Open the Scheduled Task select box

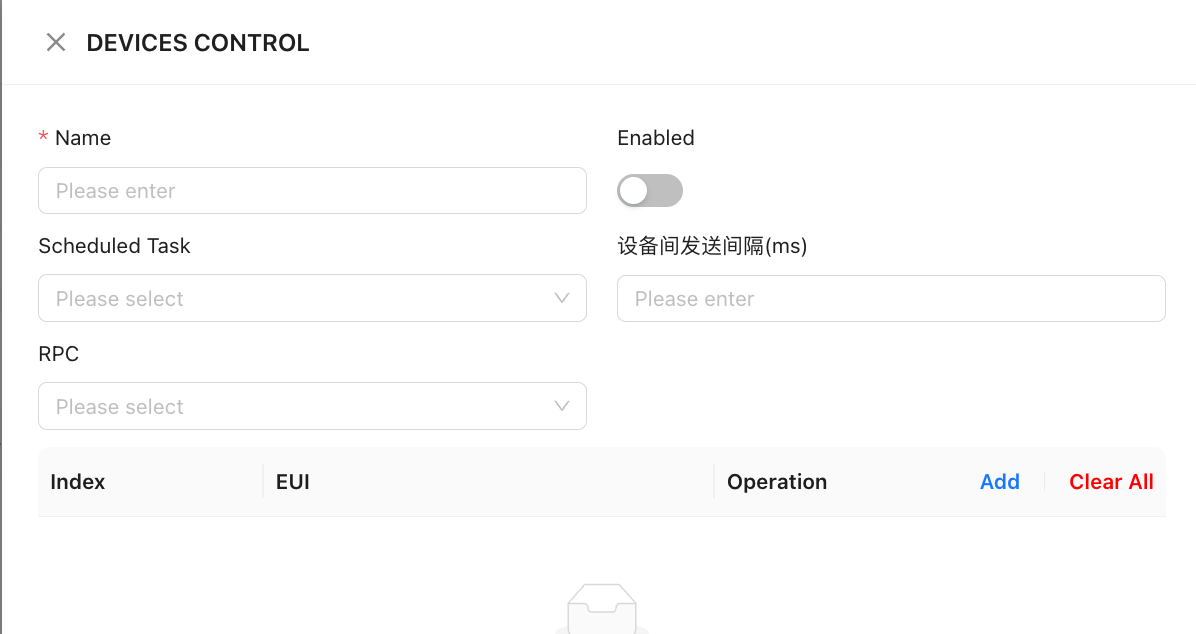point(300,298)
